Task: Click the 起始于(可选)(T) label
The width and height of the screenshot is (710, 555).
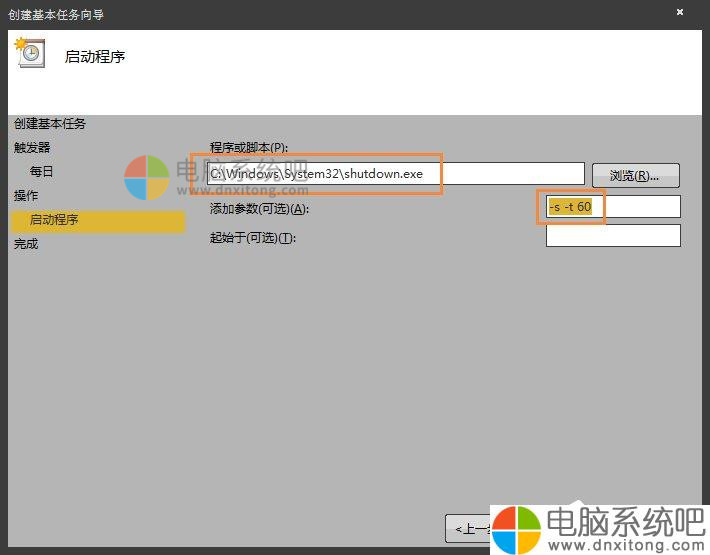Action: [253, 238]
